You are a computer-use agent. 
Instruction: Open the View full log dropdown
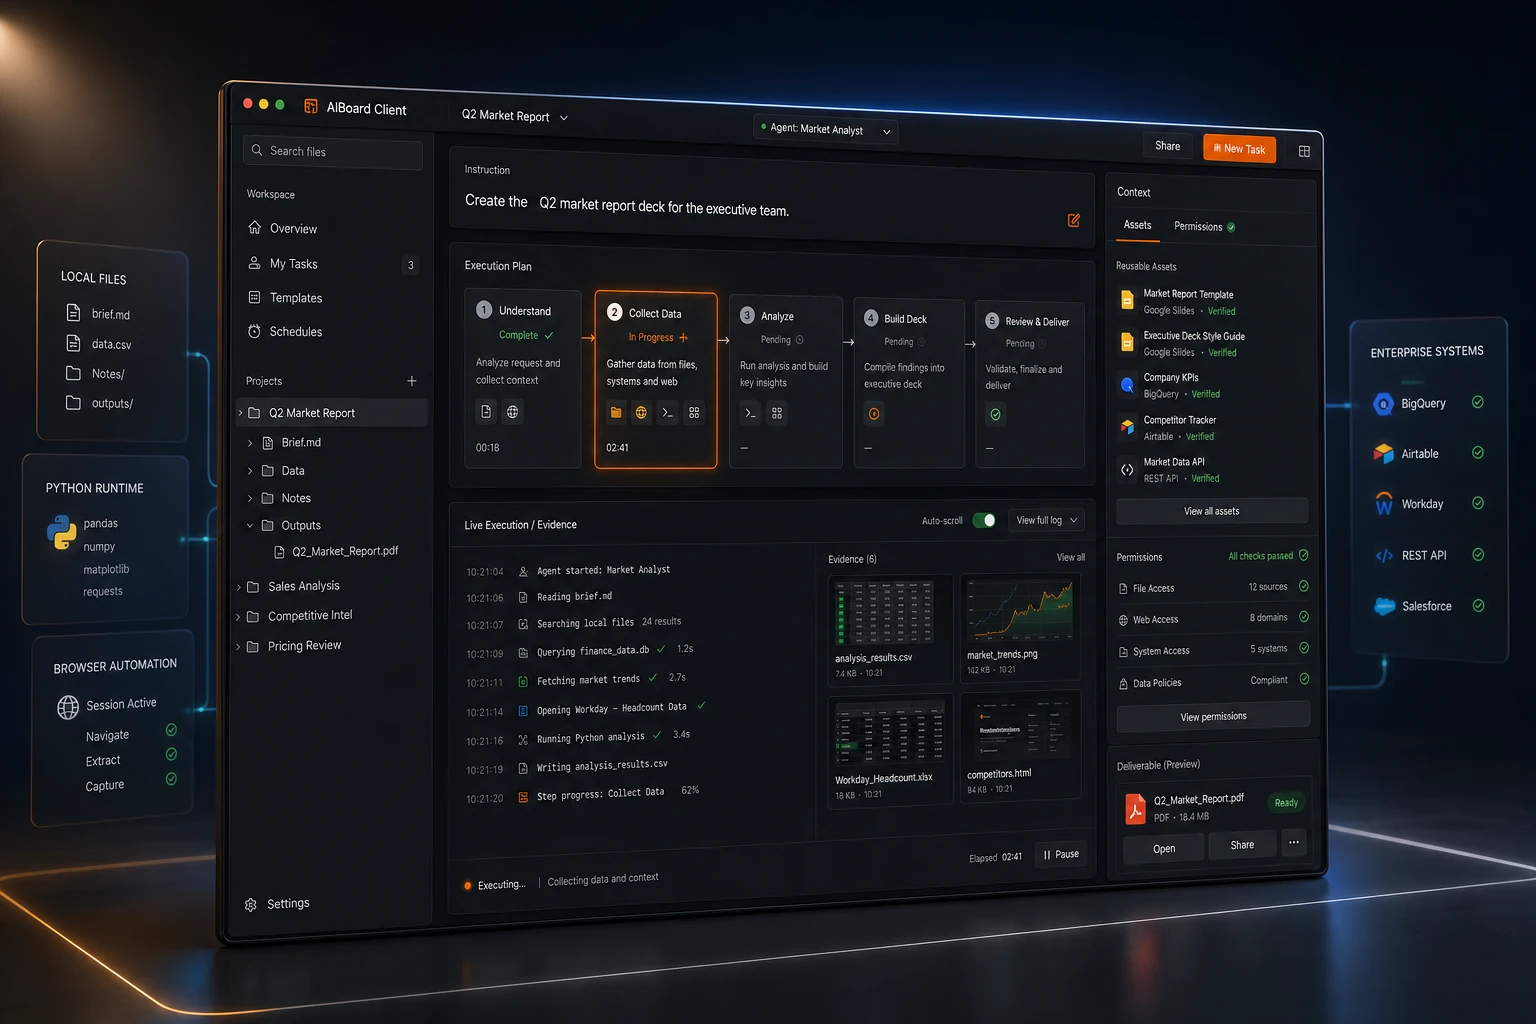pos(1047,520)
